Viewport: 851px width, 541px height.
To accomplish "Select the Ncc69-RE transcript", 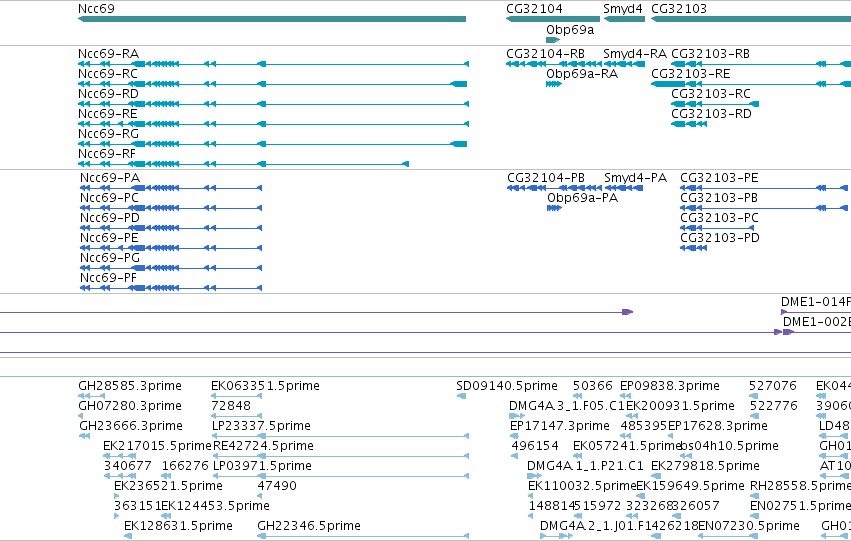I will click(x=274, y=124).
